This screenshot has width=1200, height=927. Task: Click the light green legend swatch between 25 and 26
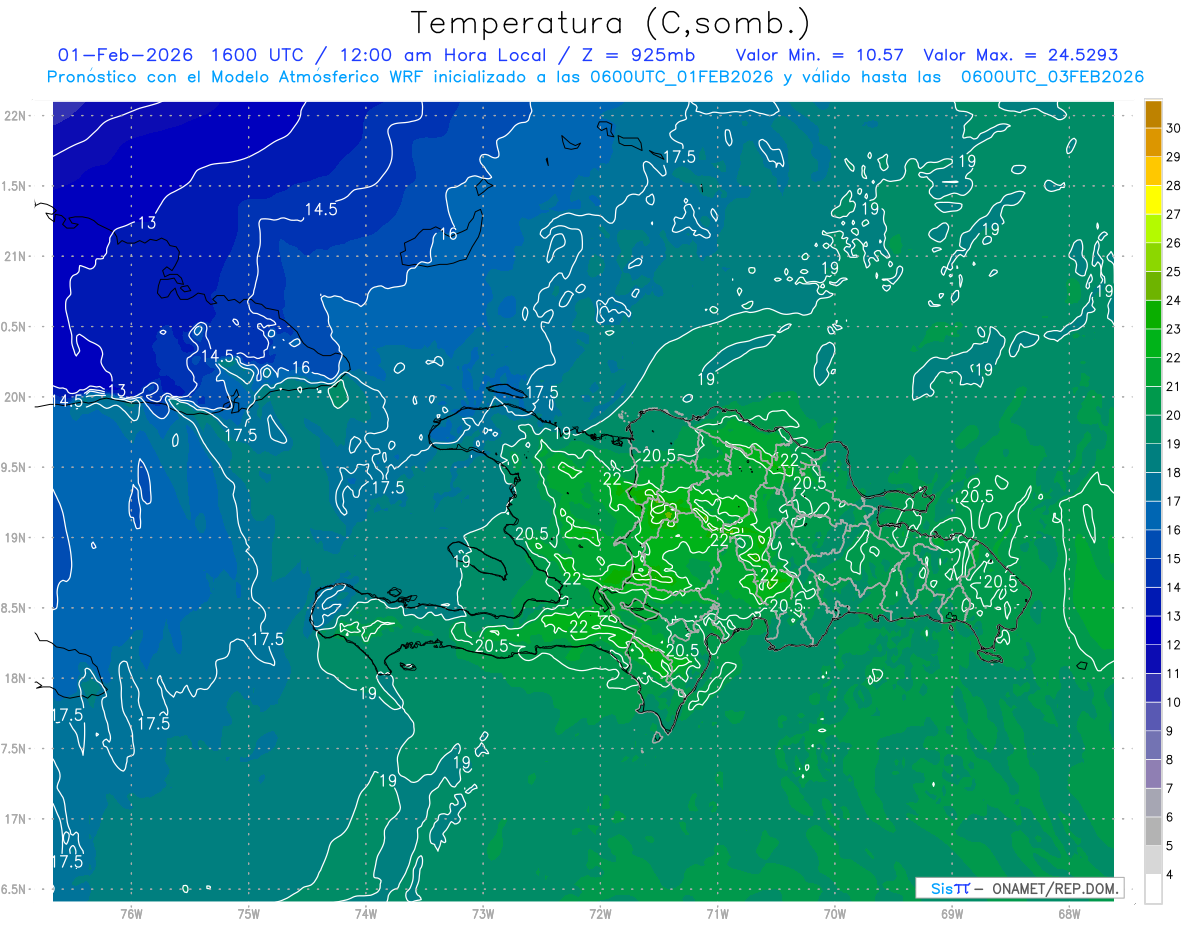pyautogui.click(x=1153, y=258)
